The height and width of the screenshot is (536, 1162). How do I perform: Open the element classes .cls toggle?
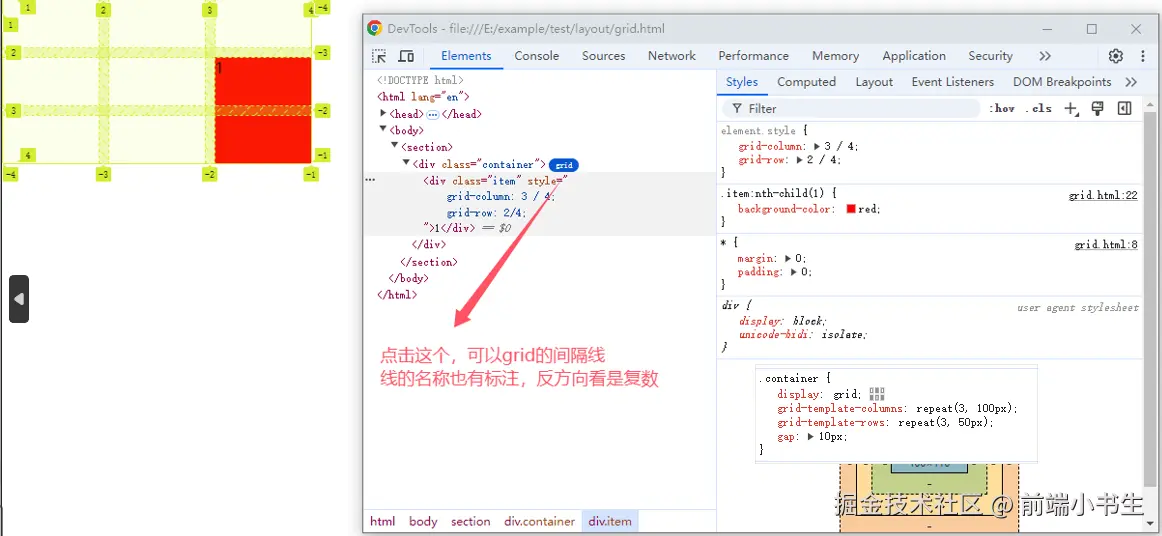coord(1038,108)
